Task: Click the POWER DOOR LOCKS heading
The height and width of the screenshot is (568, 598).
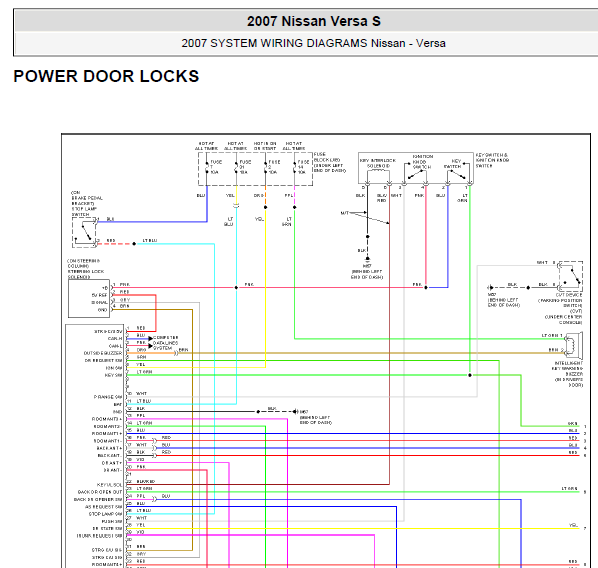Action: (106, 76)
